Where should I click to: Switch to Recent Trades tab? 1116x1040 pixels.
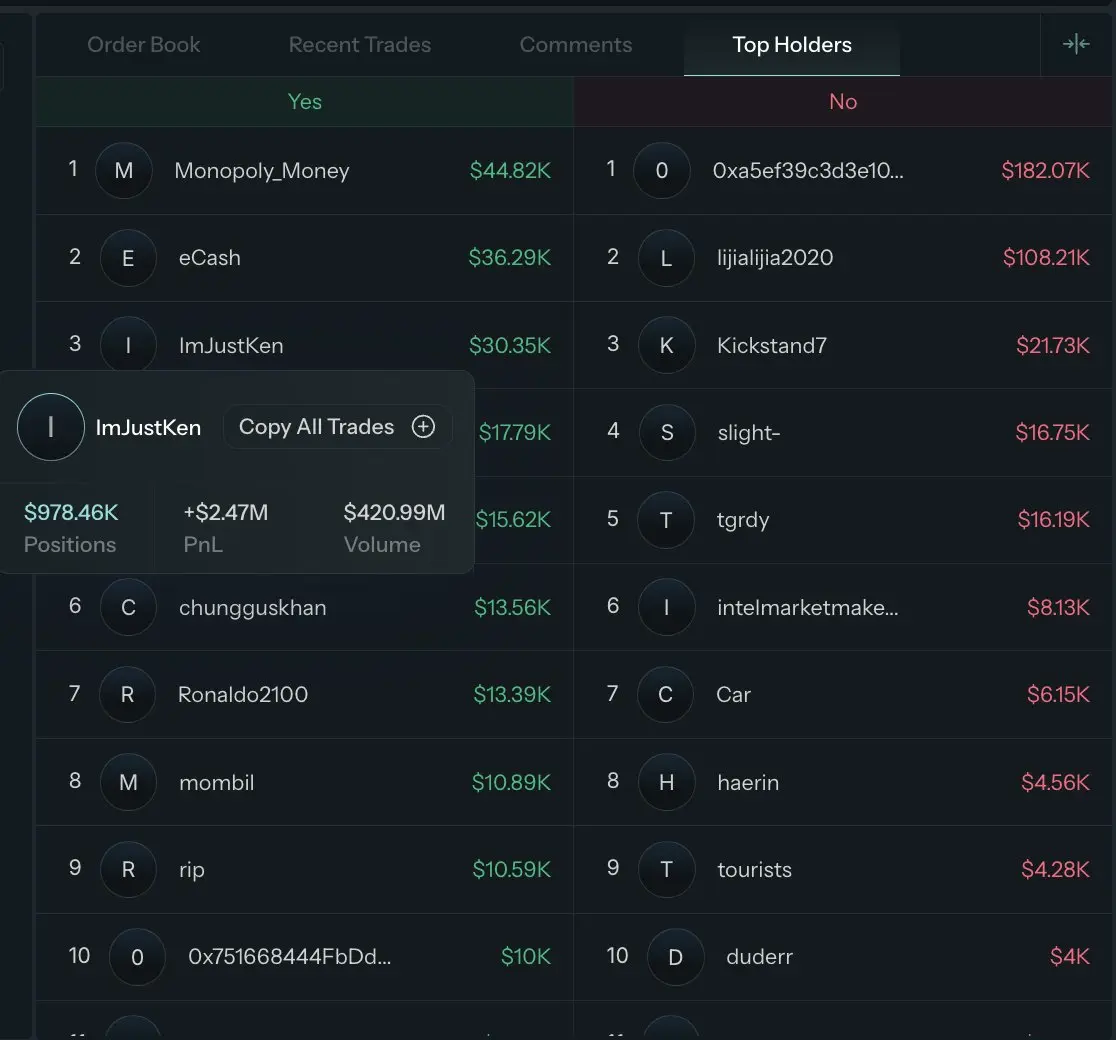pos(359,45)
